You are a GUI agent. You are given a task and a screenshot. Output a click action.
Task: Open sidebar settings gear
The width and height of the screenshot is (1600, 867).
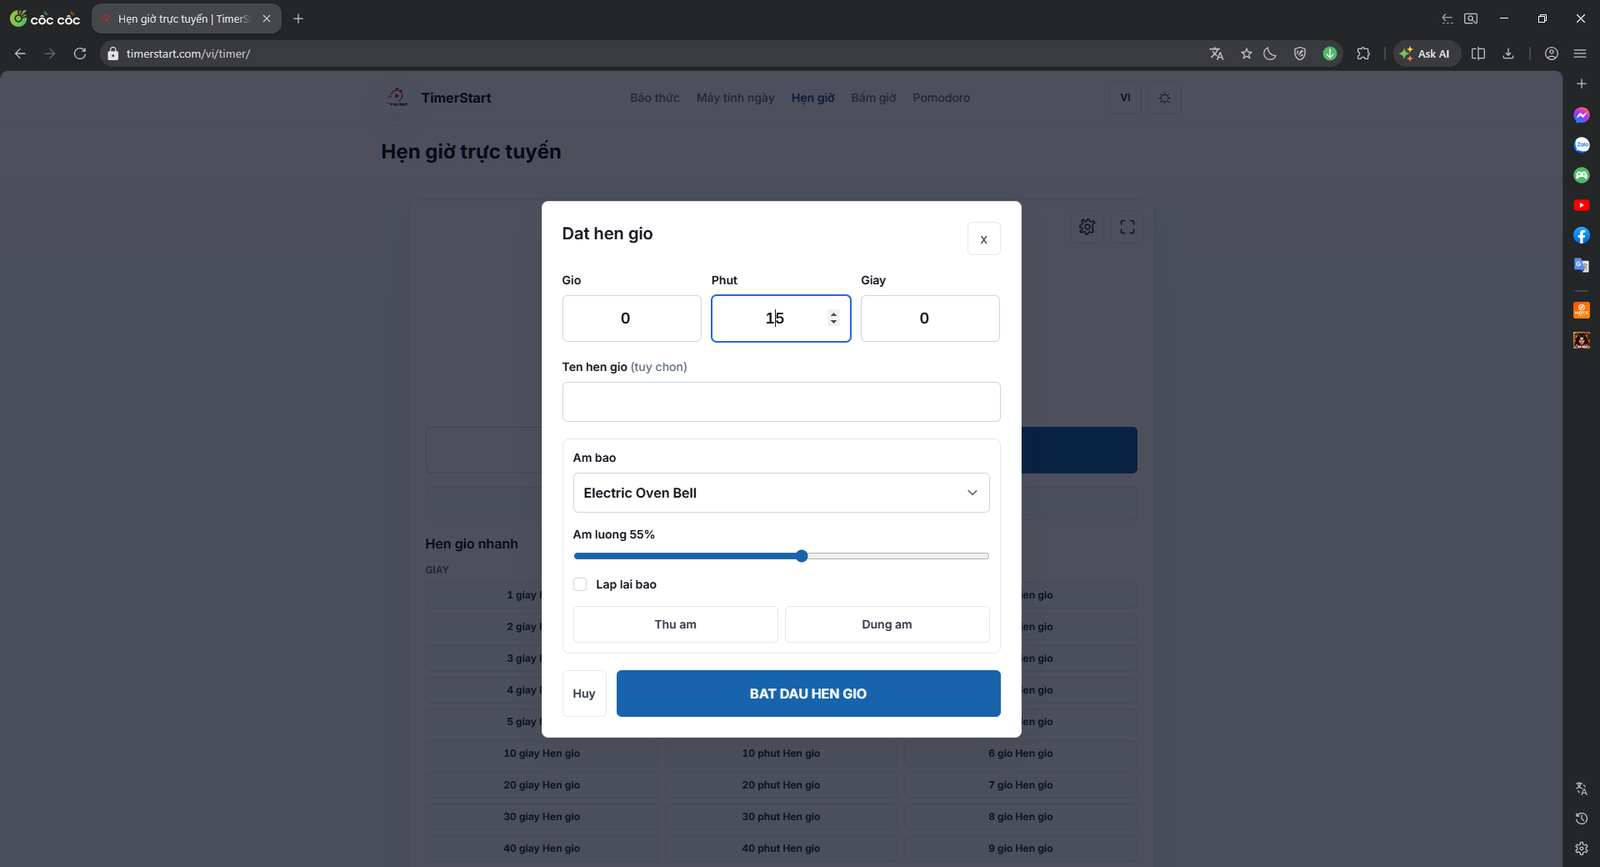pyautogui.click(x=1581, y=848)
